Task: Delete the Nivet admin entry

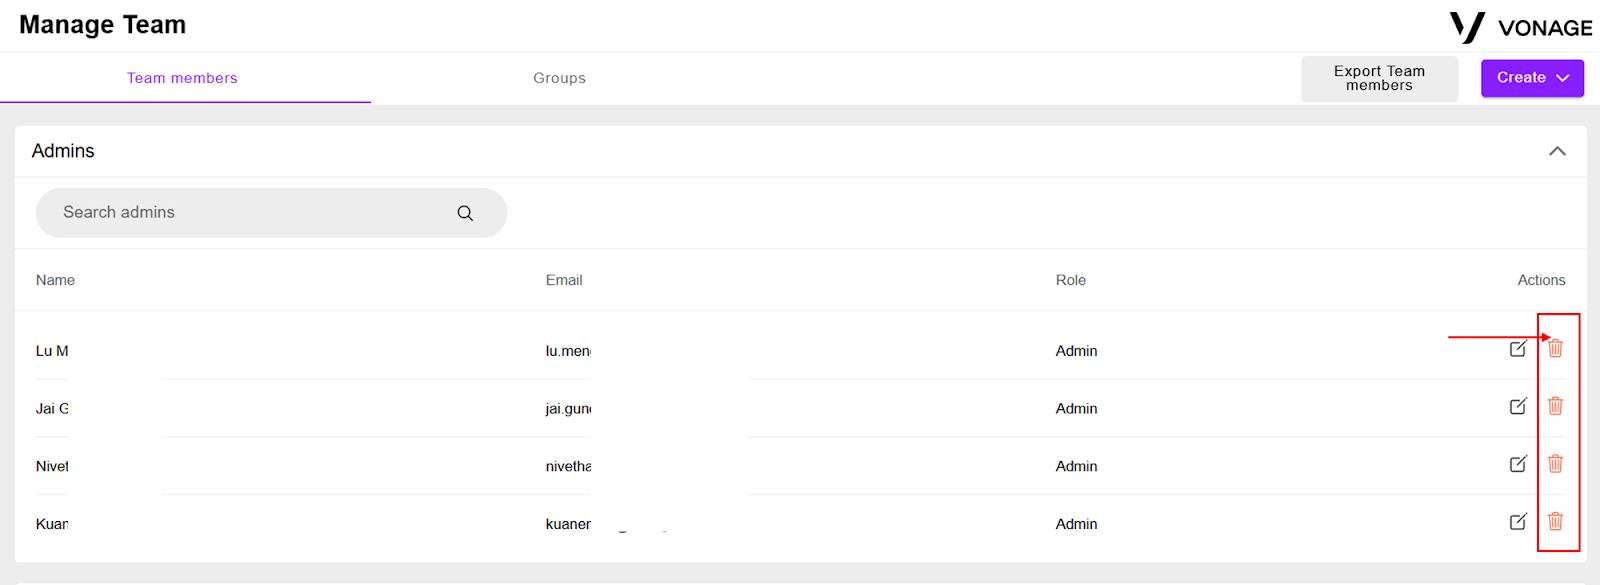Action: pos(1555,464)
